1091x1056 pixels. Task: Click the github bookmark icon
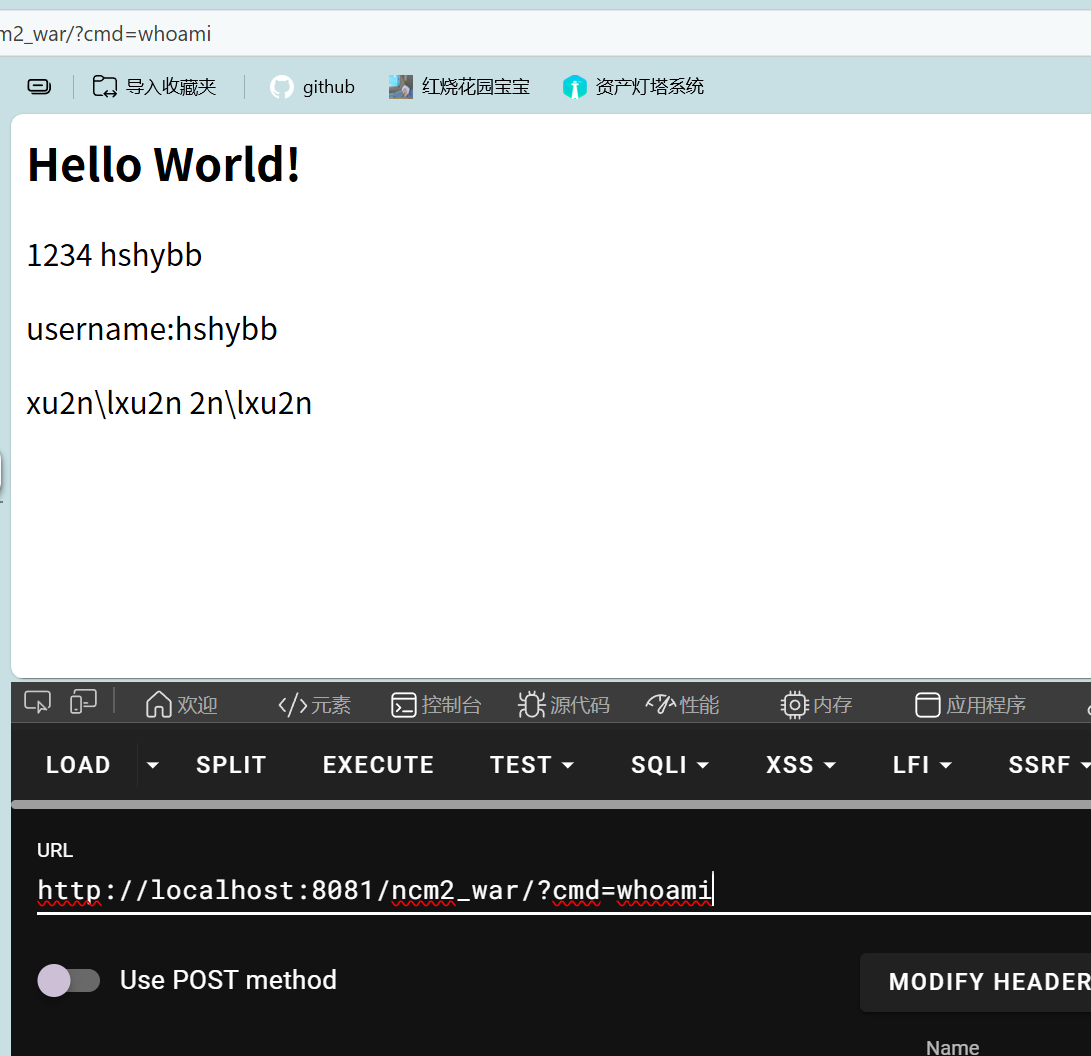pyautogui.click(x=281, y=87)
